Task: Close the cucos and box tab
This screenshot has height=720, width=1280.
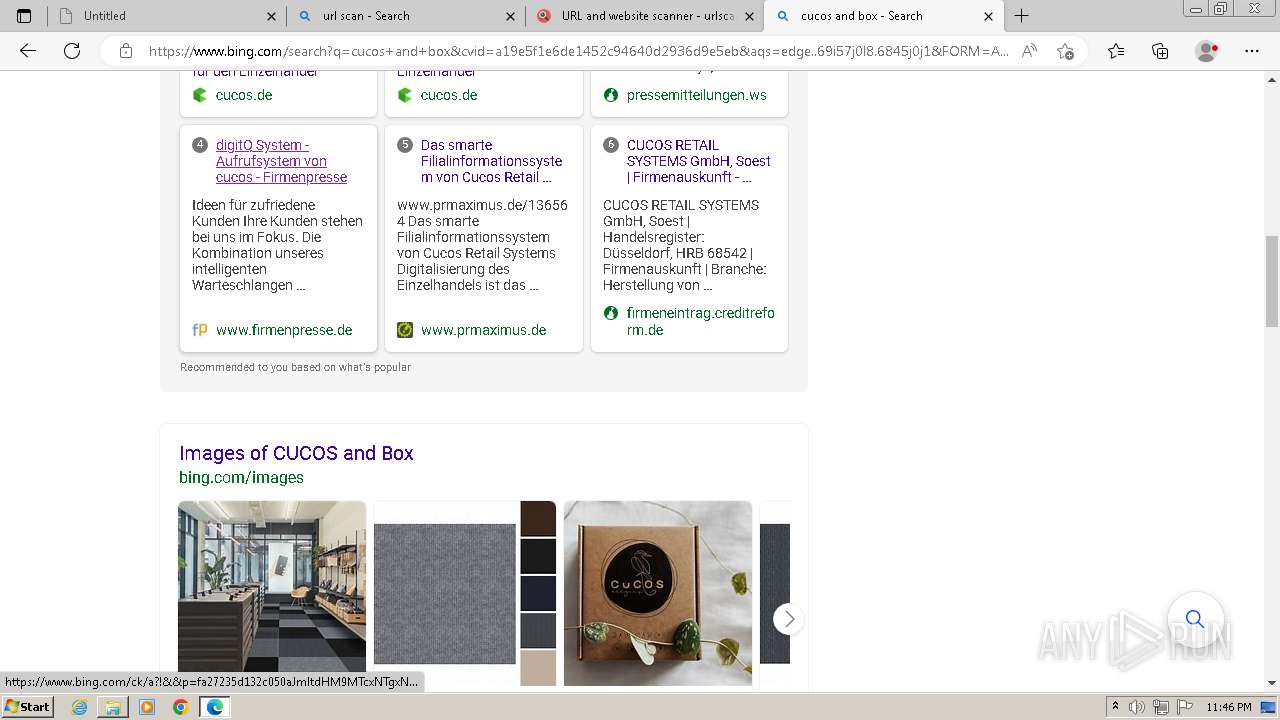Action: click(x=989, y=16)
